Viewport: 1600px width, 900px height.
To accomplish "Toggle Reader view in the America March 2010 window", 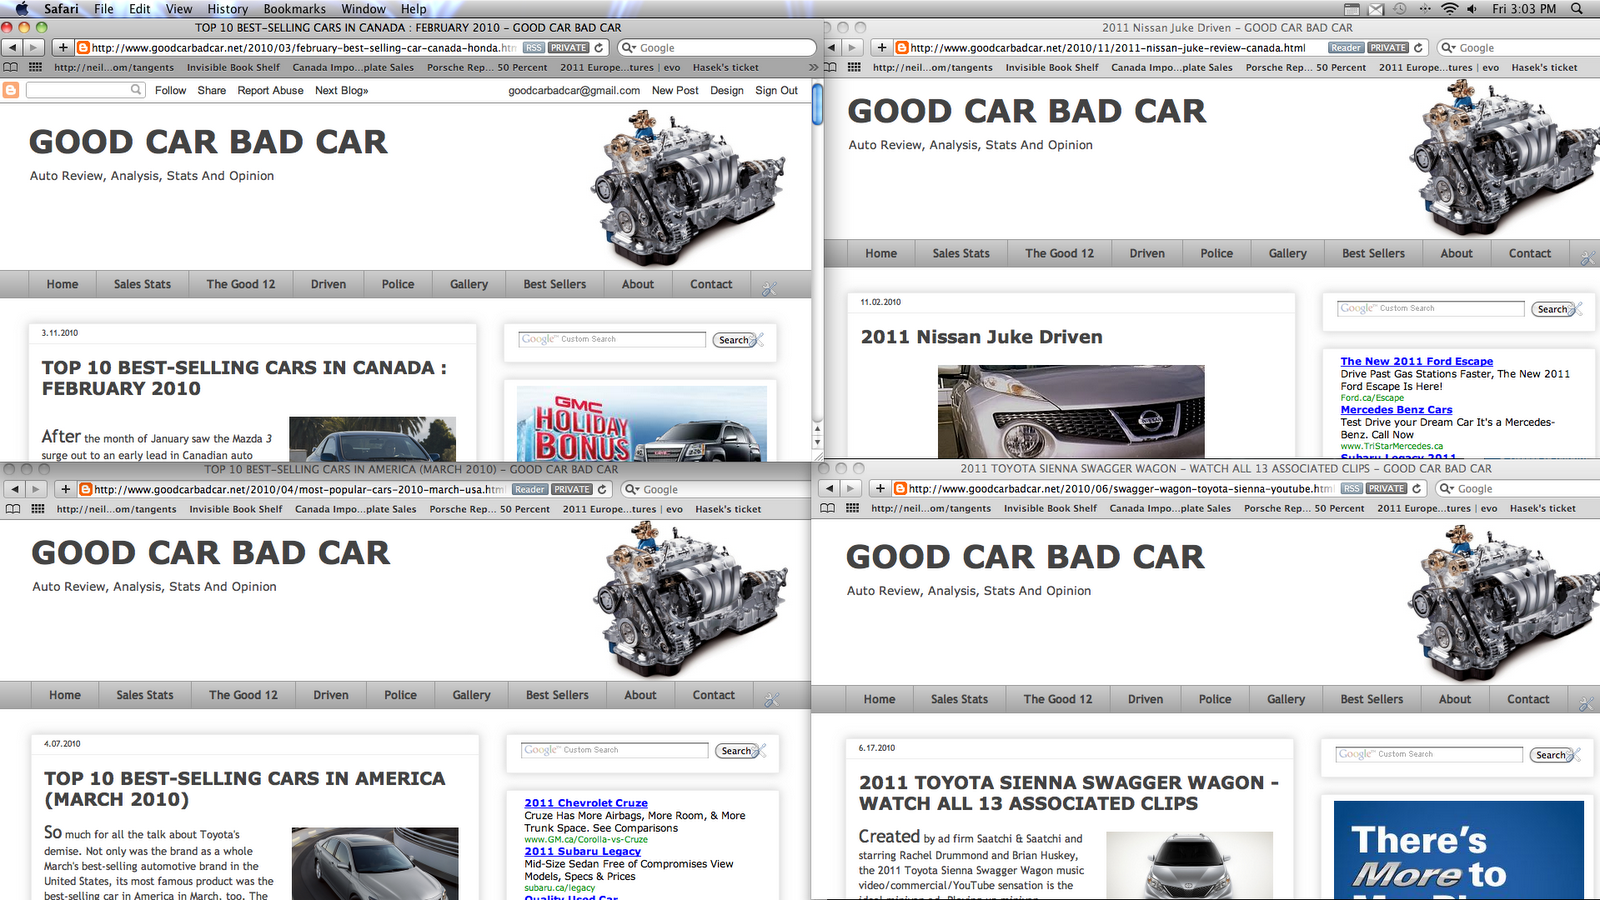I will tap(530, 489).
